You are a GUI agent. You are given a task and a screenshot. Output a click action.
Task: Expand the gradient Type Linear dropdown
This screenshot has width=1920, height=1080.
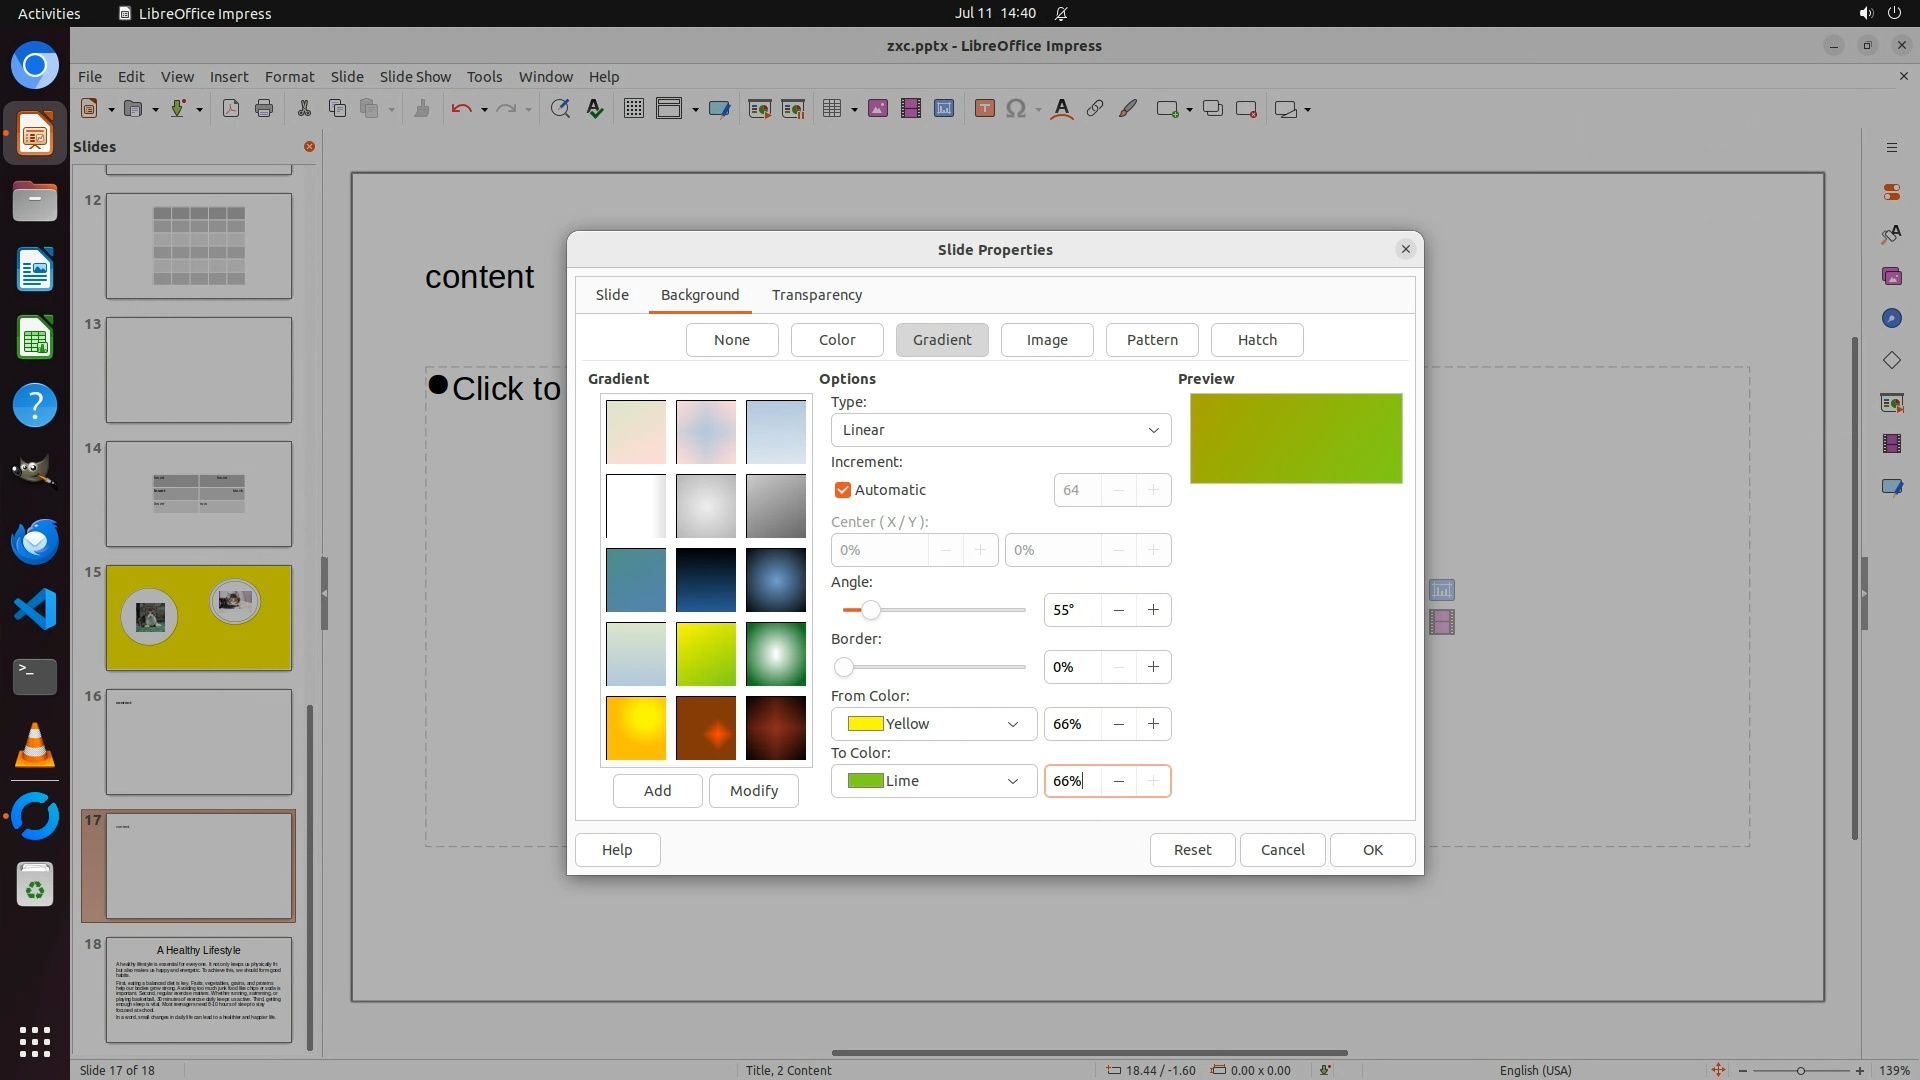click(x=1000, y=430)
